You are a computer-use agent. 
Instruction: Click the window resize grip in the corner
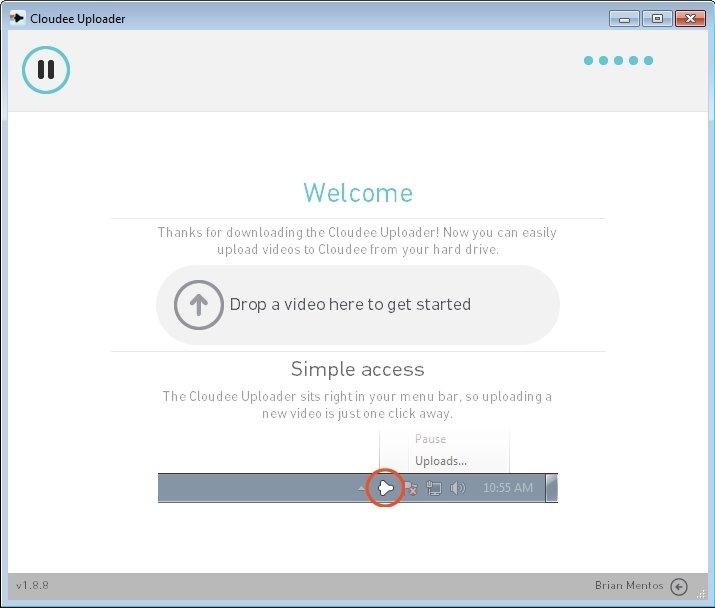coord(701,593)
